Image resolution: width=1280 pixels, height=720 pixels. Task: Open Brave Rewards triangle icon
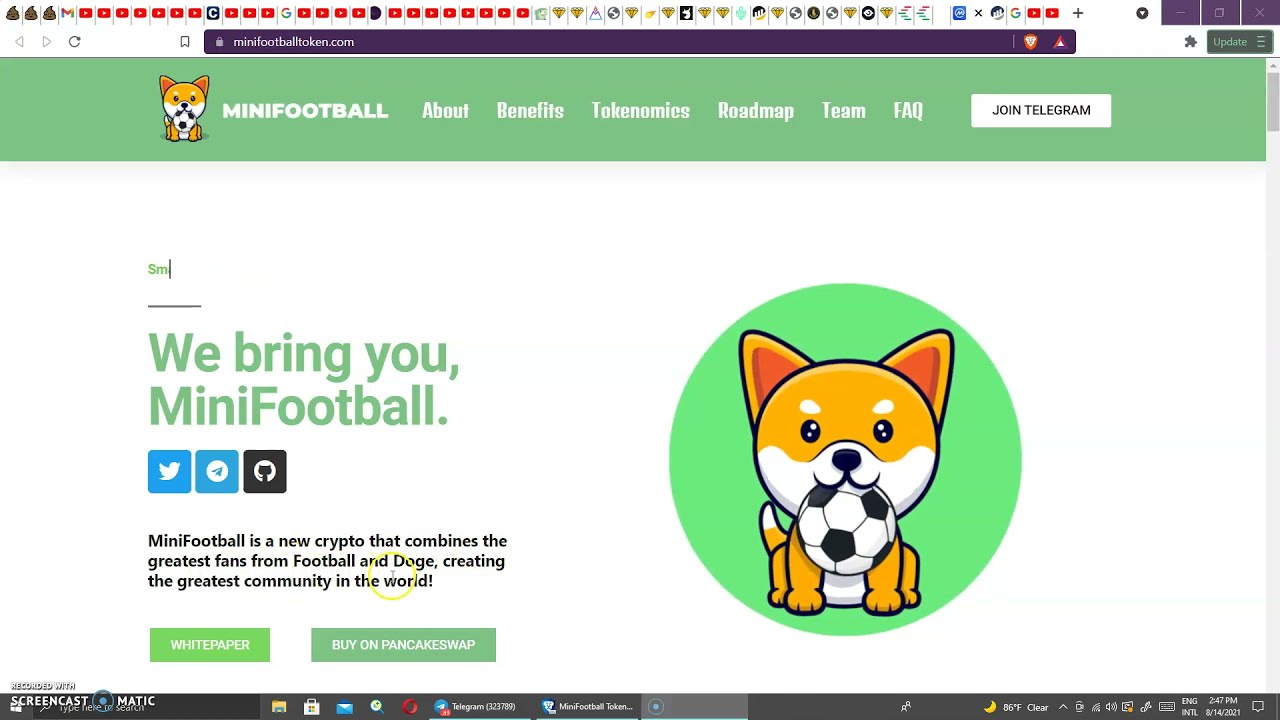coord(1060,42)
